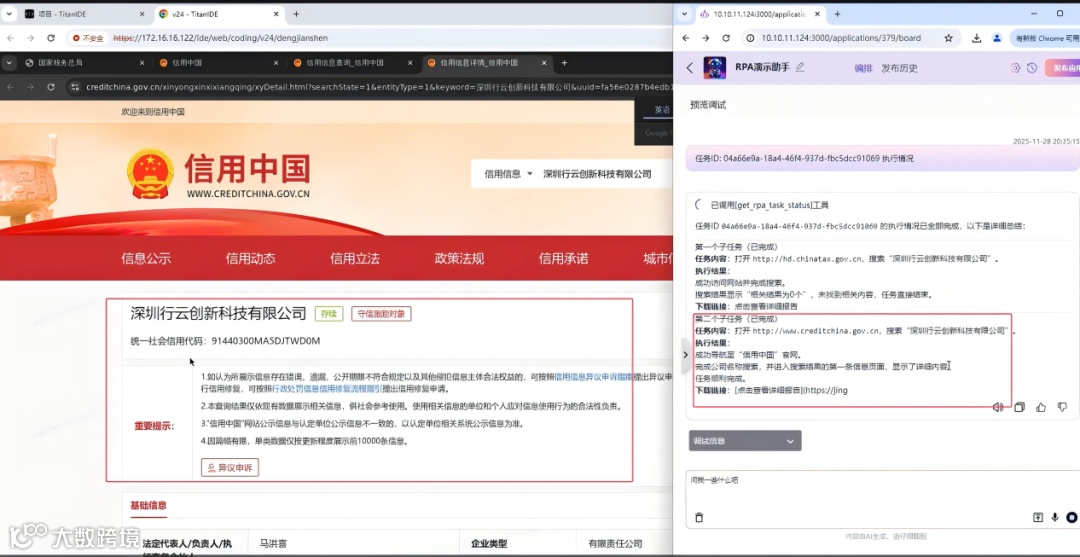The width and height of the screenshot is (1080, 557).
Task: Give thumbs up to the reply
Action: pyautogui.click(x=1041, y=407)
